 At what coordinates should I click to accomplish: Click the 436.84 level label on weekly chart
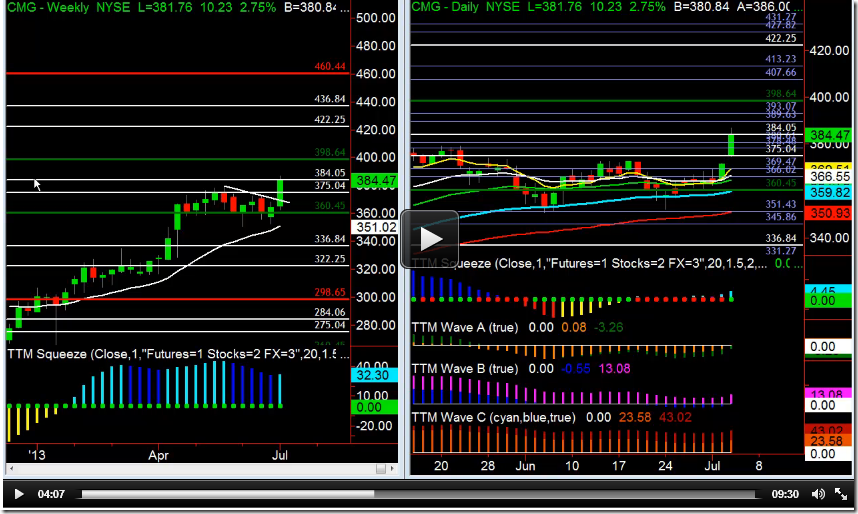pos(330,99)
